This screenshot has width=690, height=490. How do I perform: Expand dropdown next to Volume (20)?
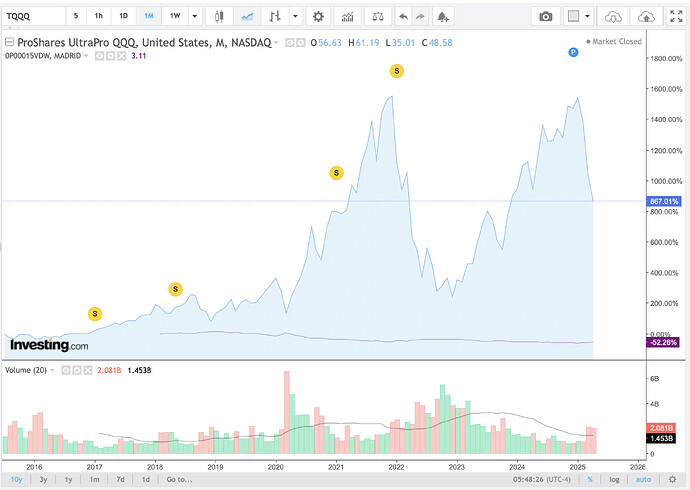click(52, 370)
